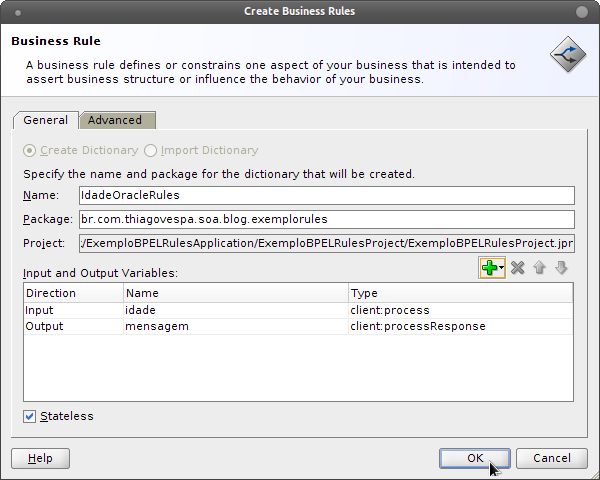Image resolution: width=600 pixels, height=480 pixels.
Task: Click the window menu dot in title bar
Action: click(18, 13)
